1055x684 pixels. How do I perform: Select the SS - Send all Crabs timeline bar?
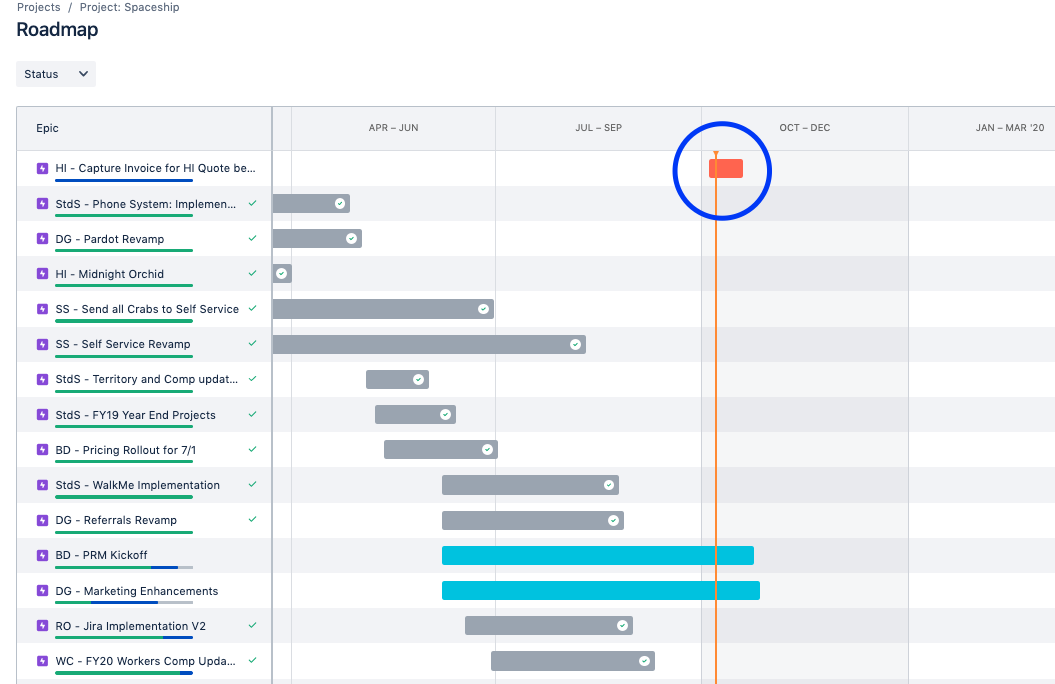pyautogui.click(x=383, y=309)
